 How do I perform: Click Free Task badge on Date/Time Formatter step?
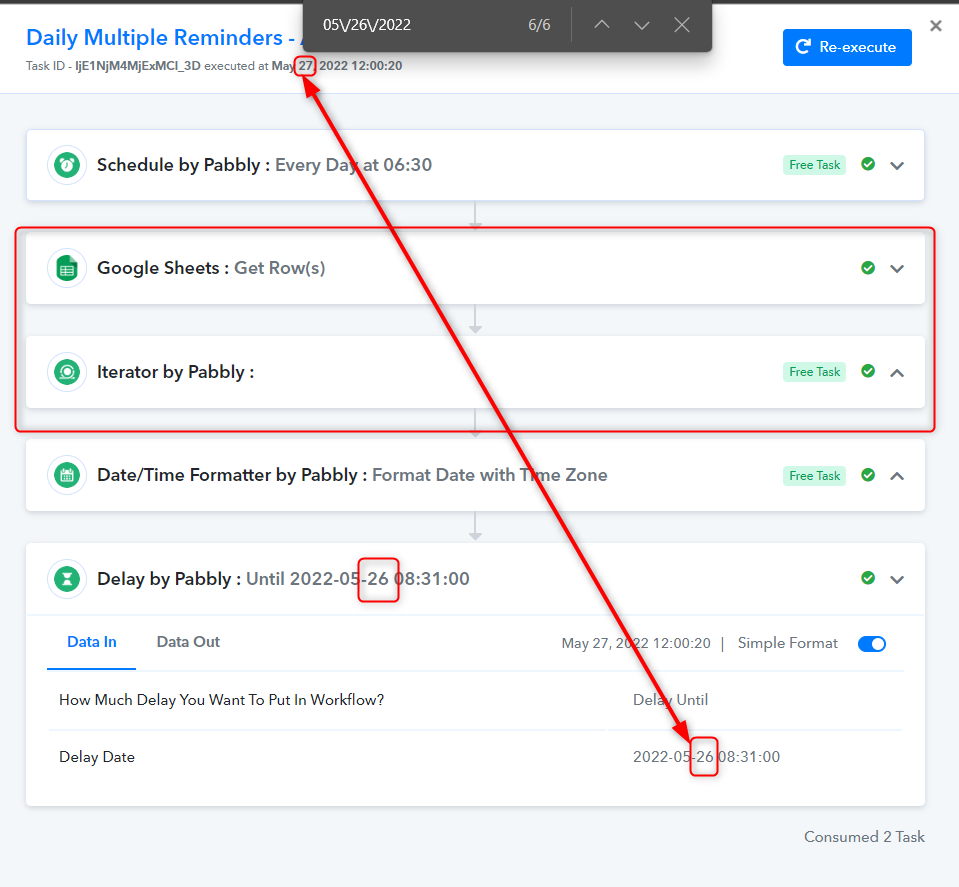tap(815, 475)
